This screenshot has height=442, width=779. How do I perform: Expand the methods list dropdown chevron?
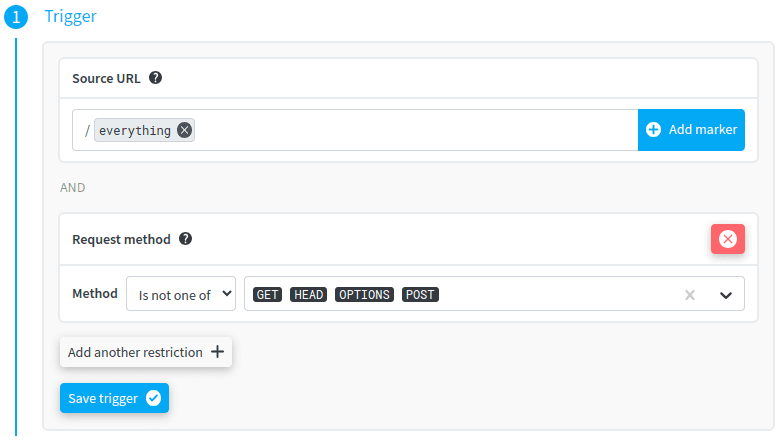(726, 295)
